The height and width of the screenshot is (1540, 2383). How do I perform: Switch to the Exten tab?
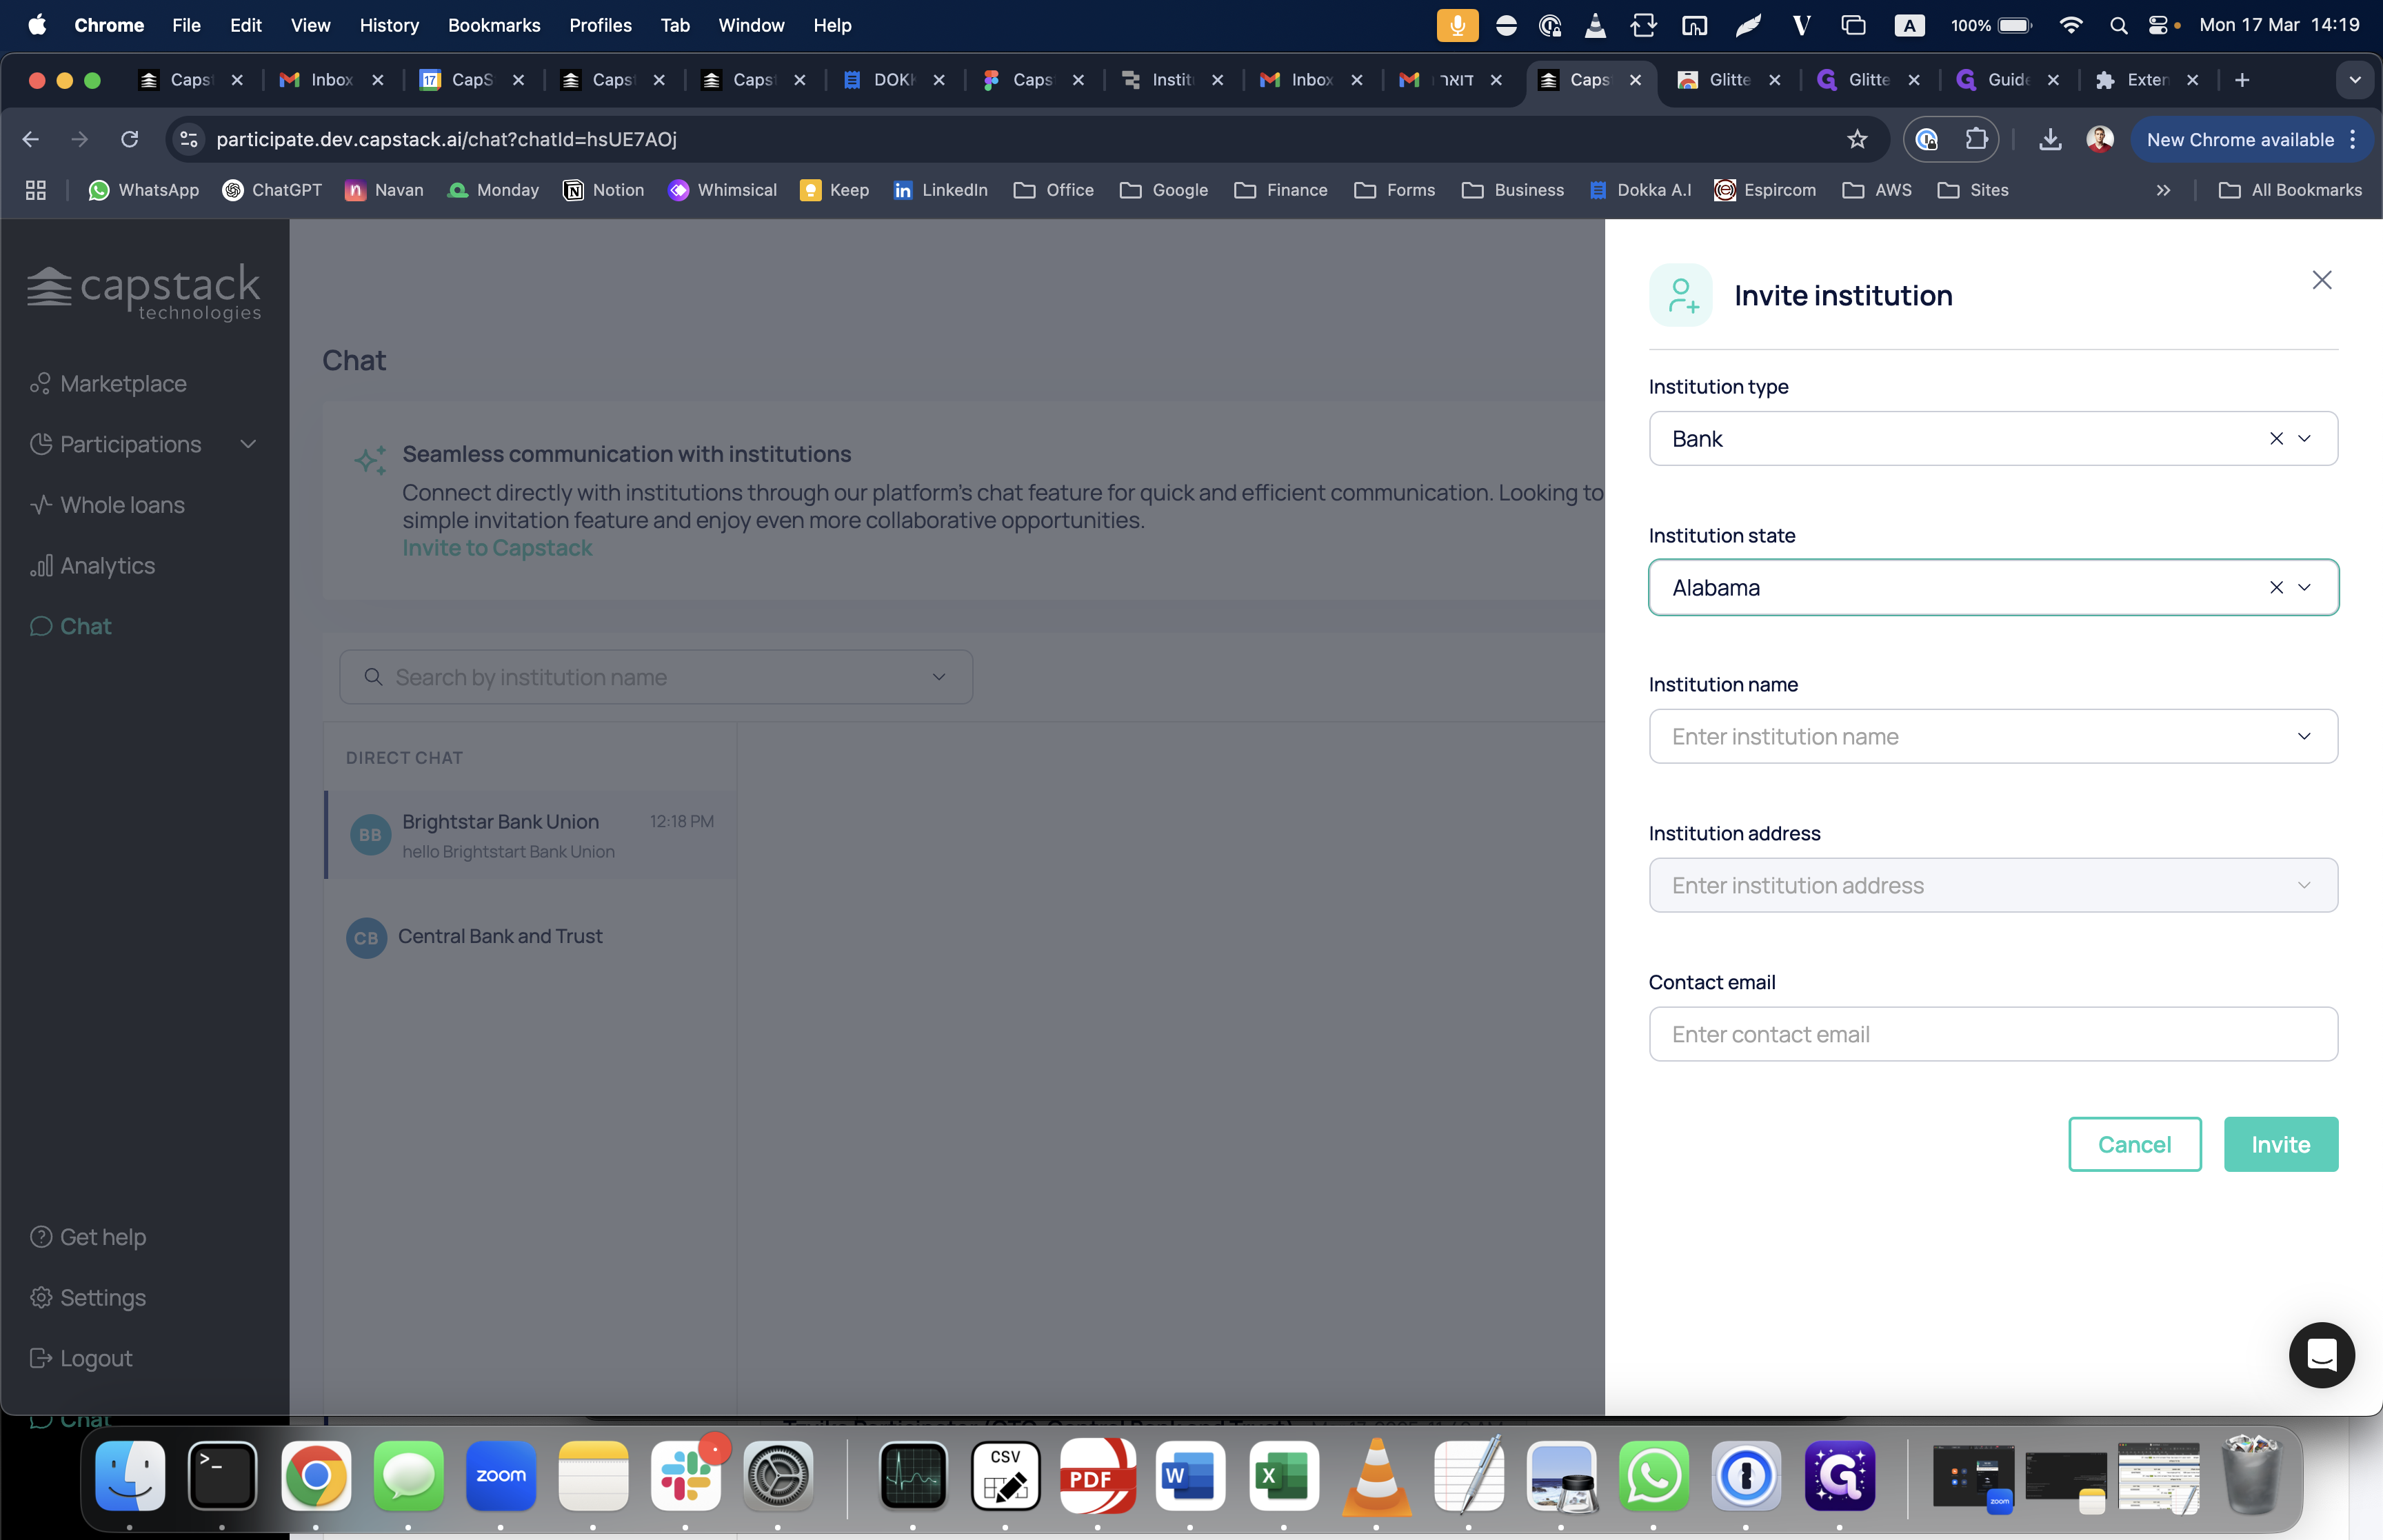click(x=2146, y=80)
